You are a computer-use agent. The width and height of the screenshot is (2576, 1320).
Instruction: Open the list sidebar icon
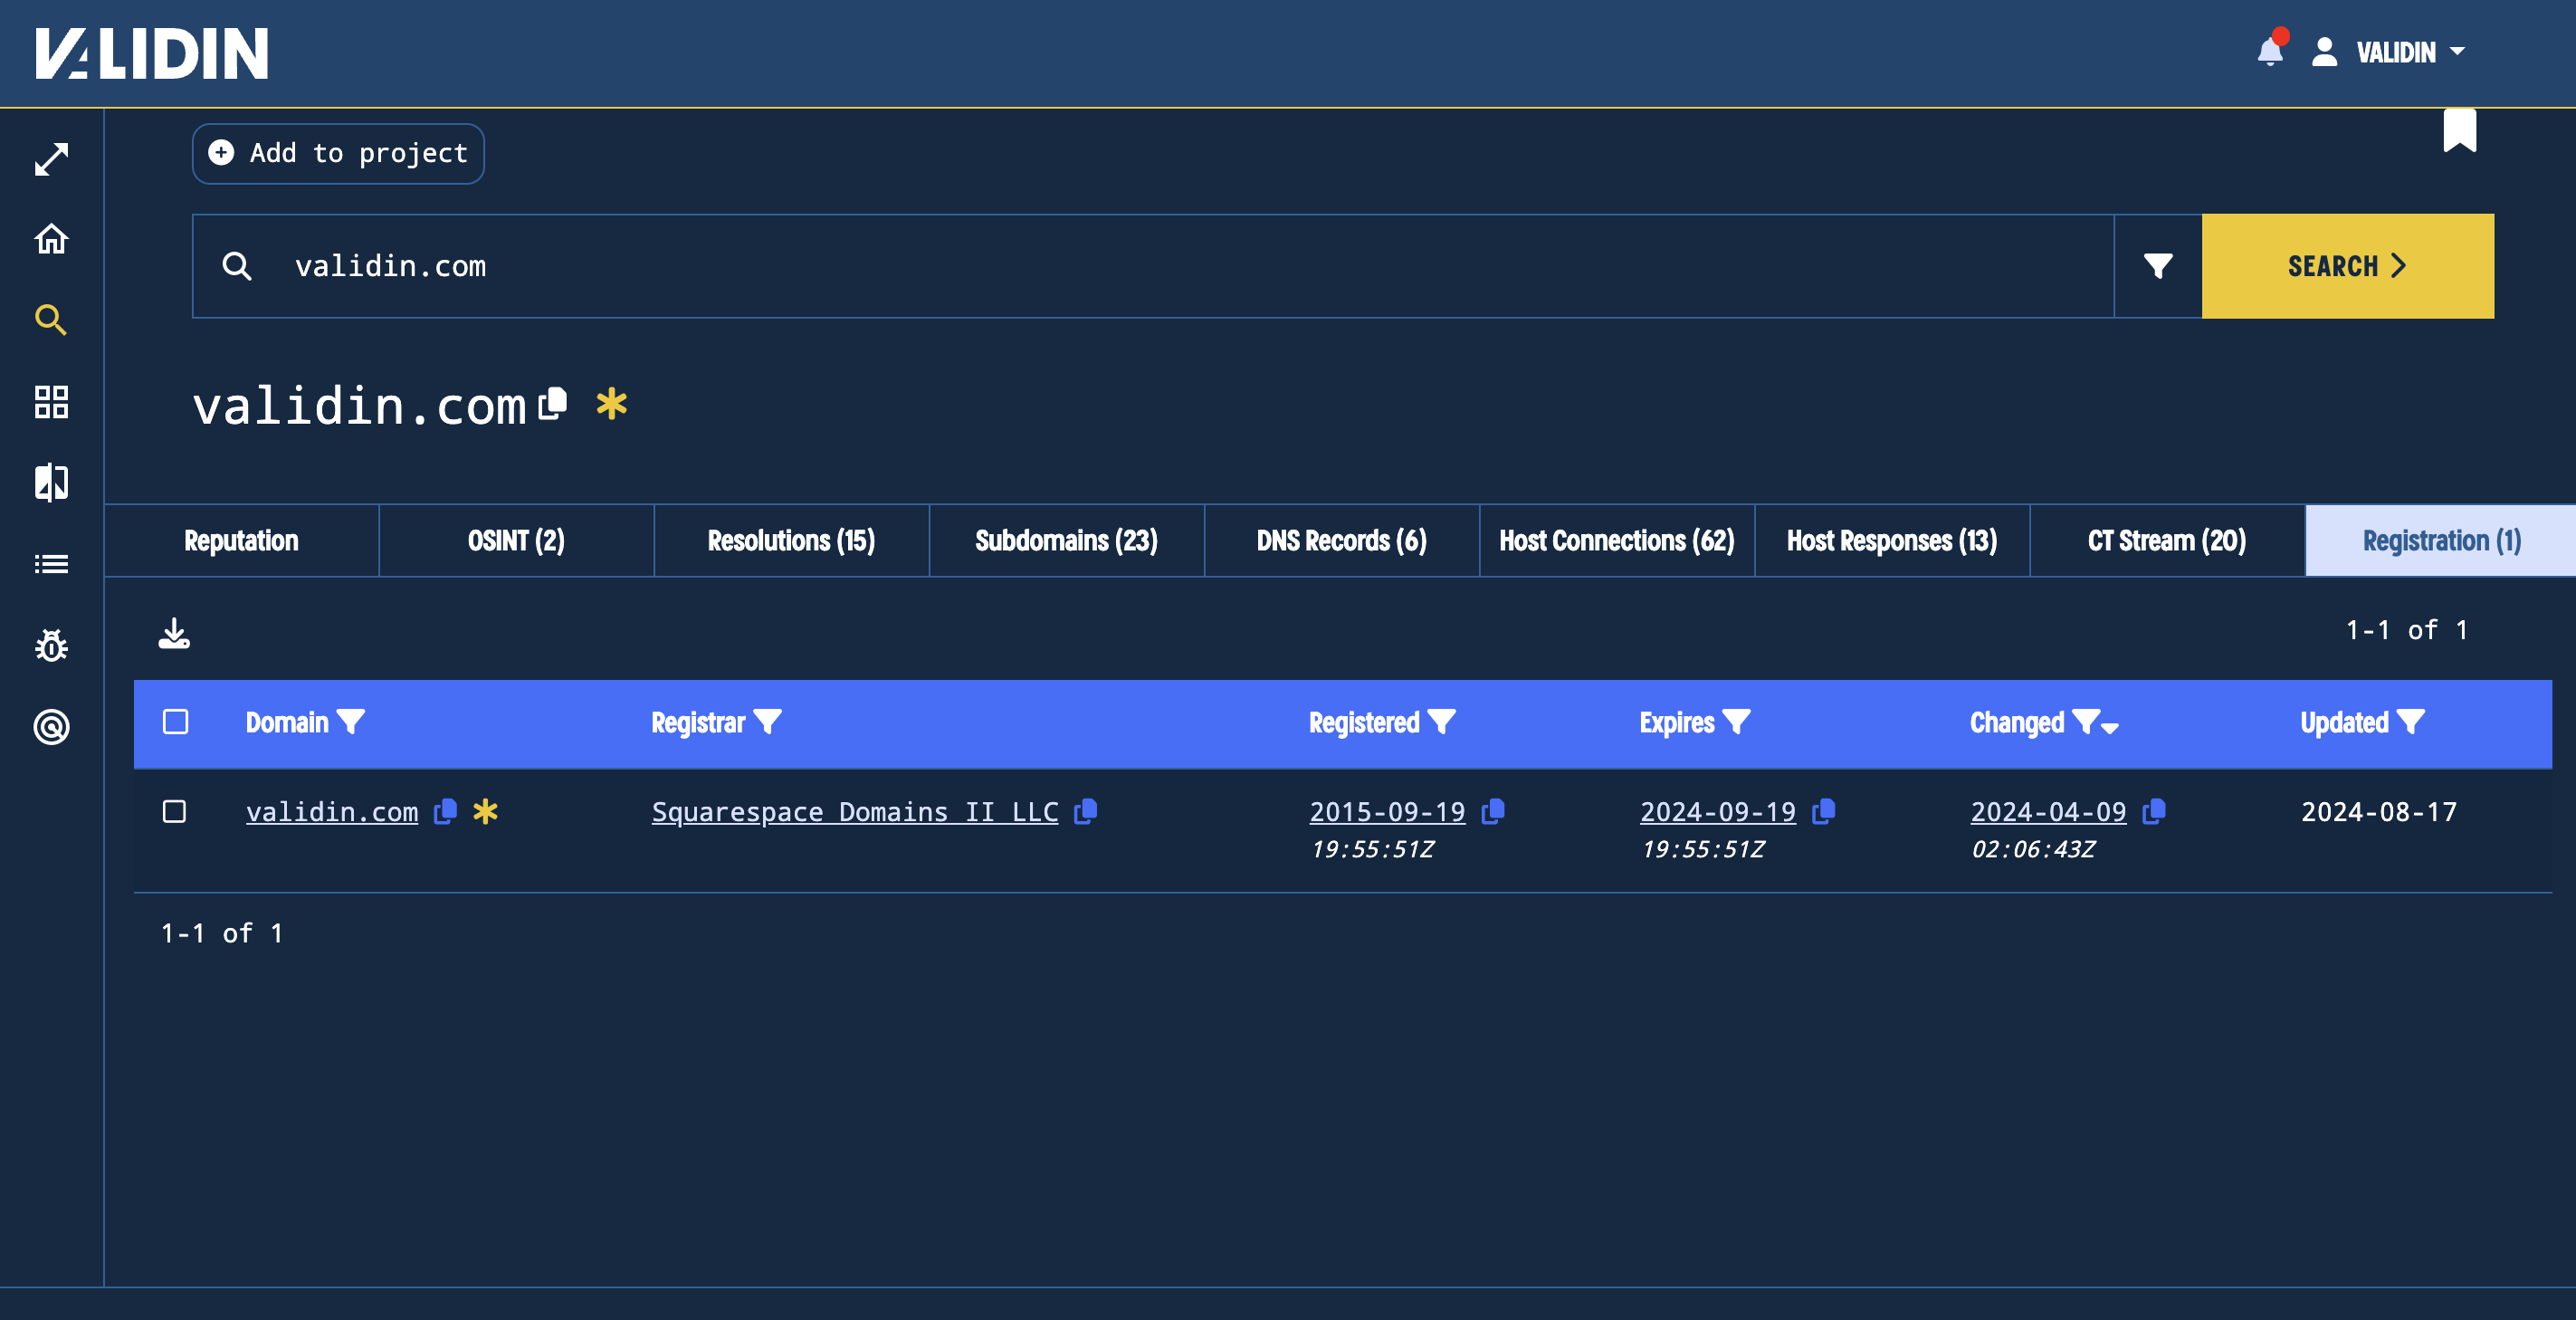coord(51,564)
